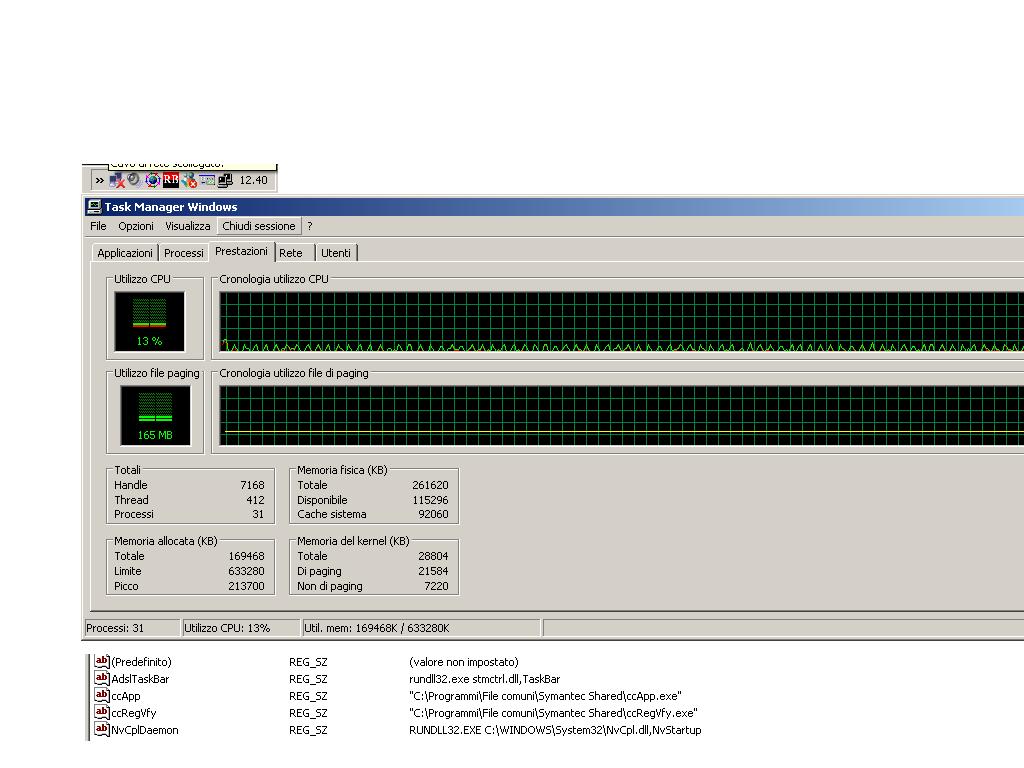This screenshot has width=1024, height=768.
Task: Open the MSN Messenger tray icon
Action: pyautogui.click(x=189, y=180)
